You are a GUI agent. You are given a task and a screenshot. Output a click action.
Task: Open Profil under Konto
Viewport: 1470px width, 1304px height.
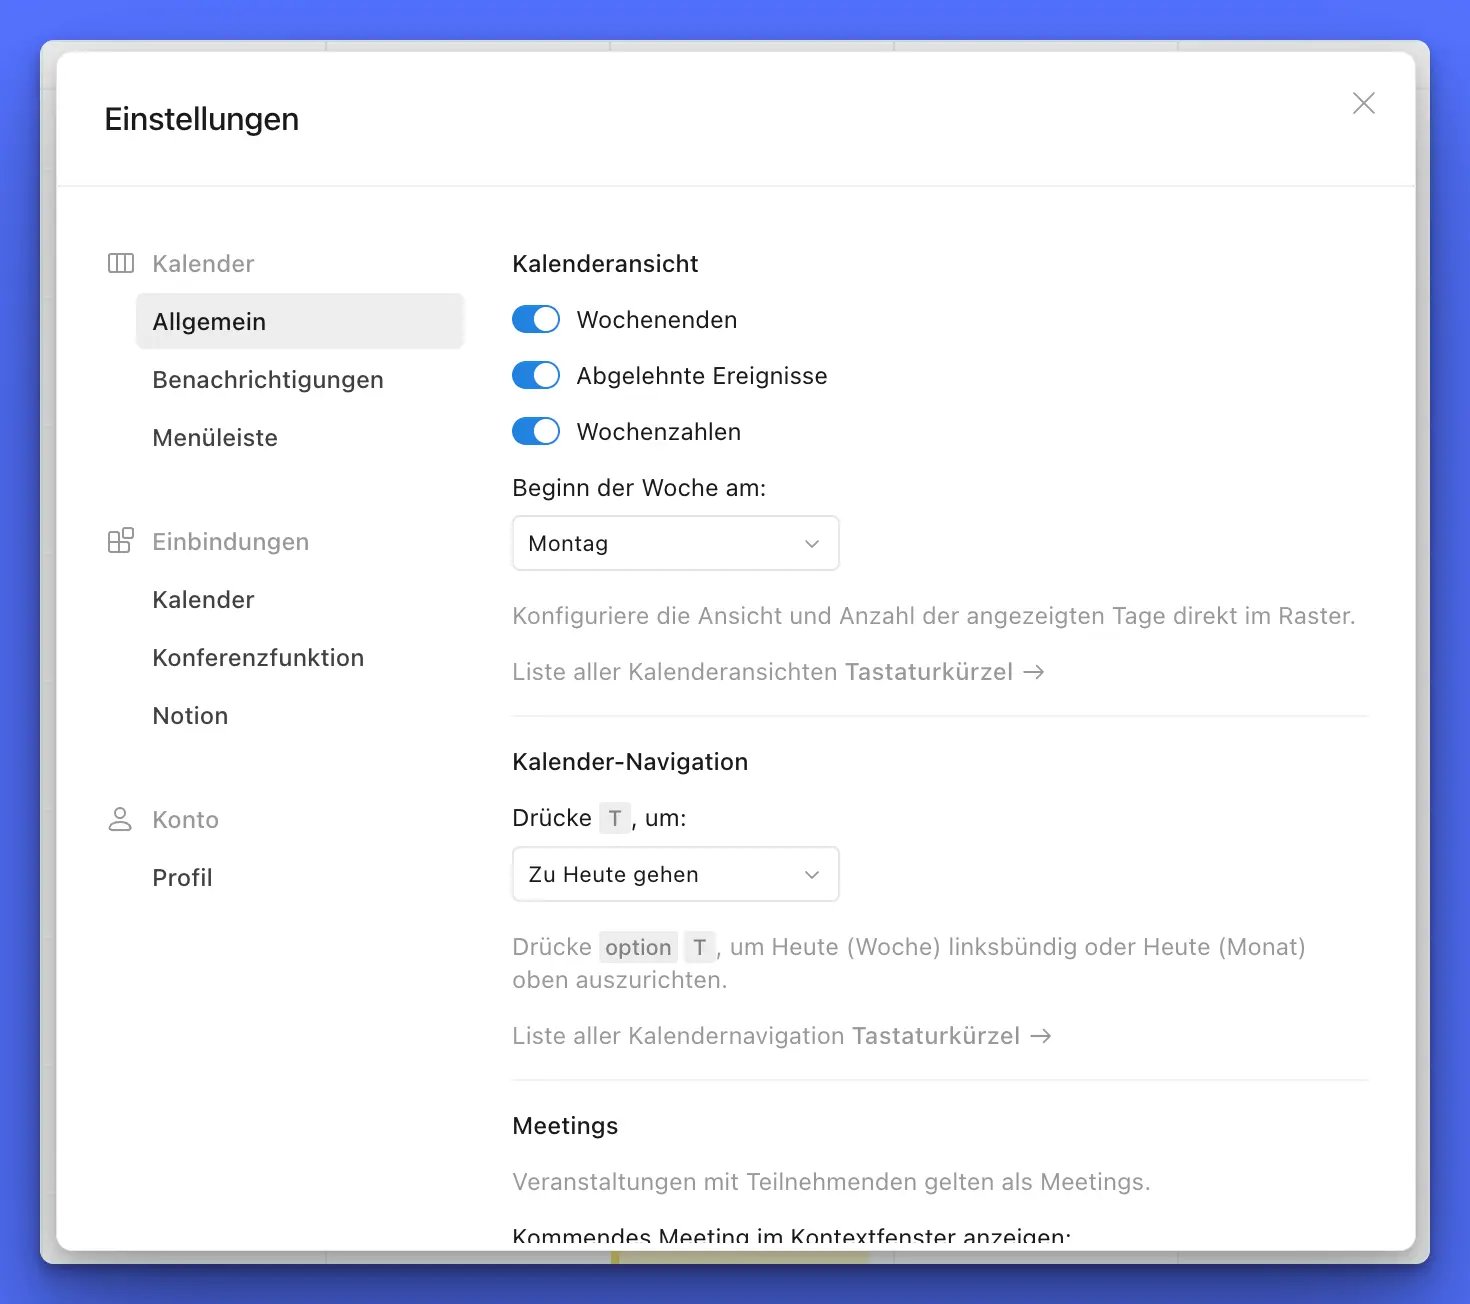(182, 877)
